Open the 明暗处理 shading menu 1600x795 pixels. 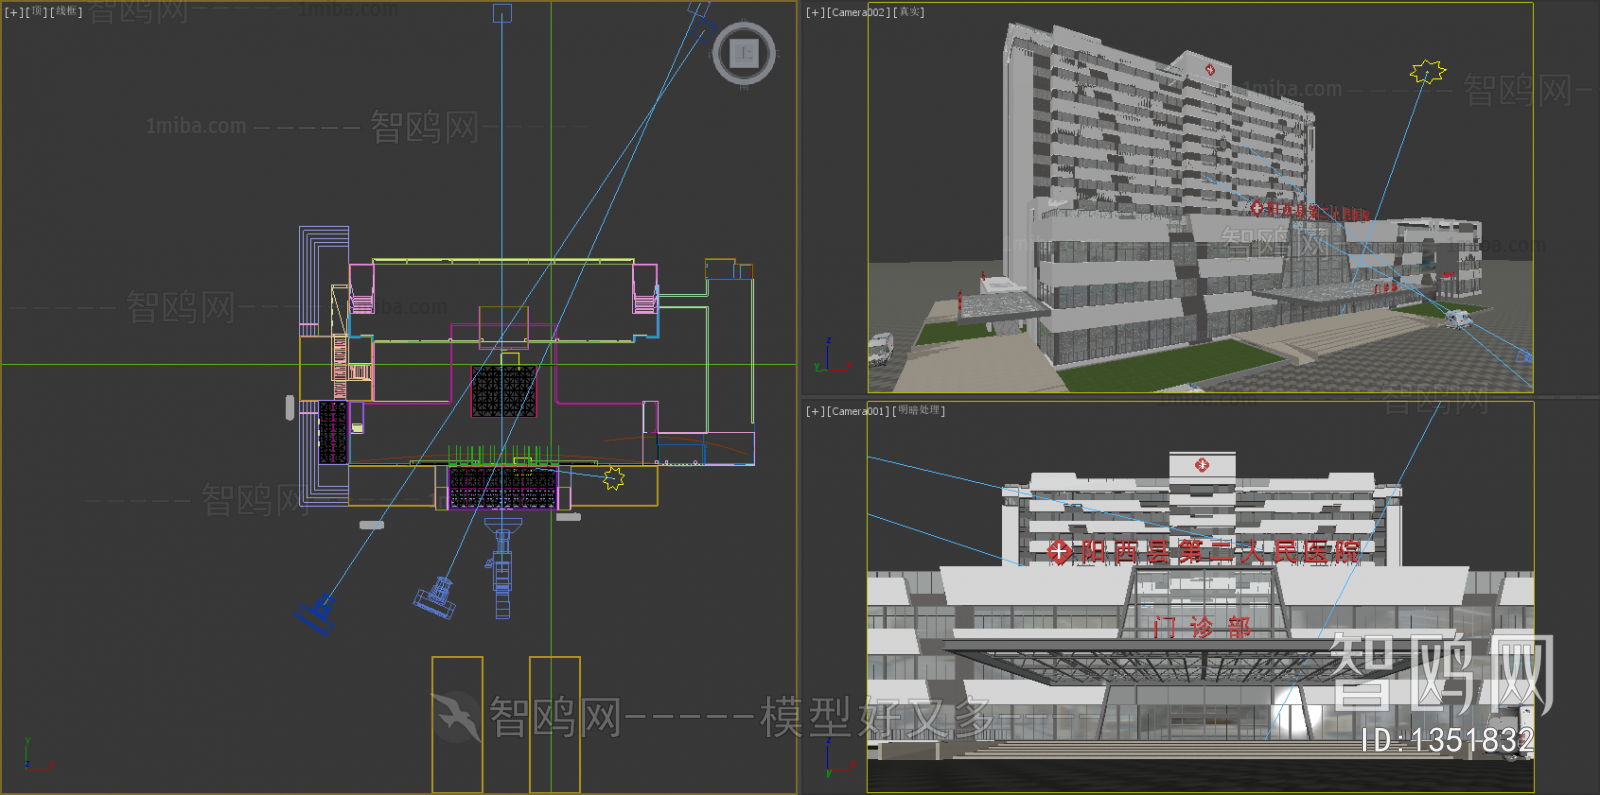point(919,411)
